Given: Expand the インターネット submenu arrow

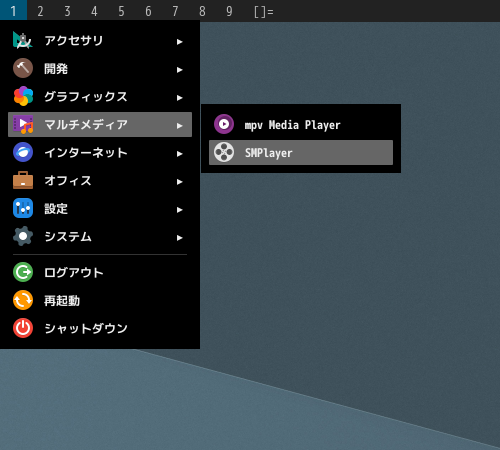Looking at the screenshot, I should tap(180, 154).
